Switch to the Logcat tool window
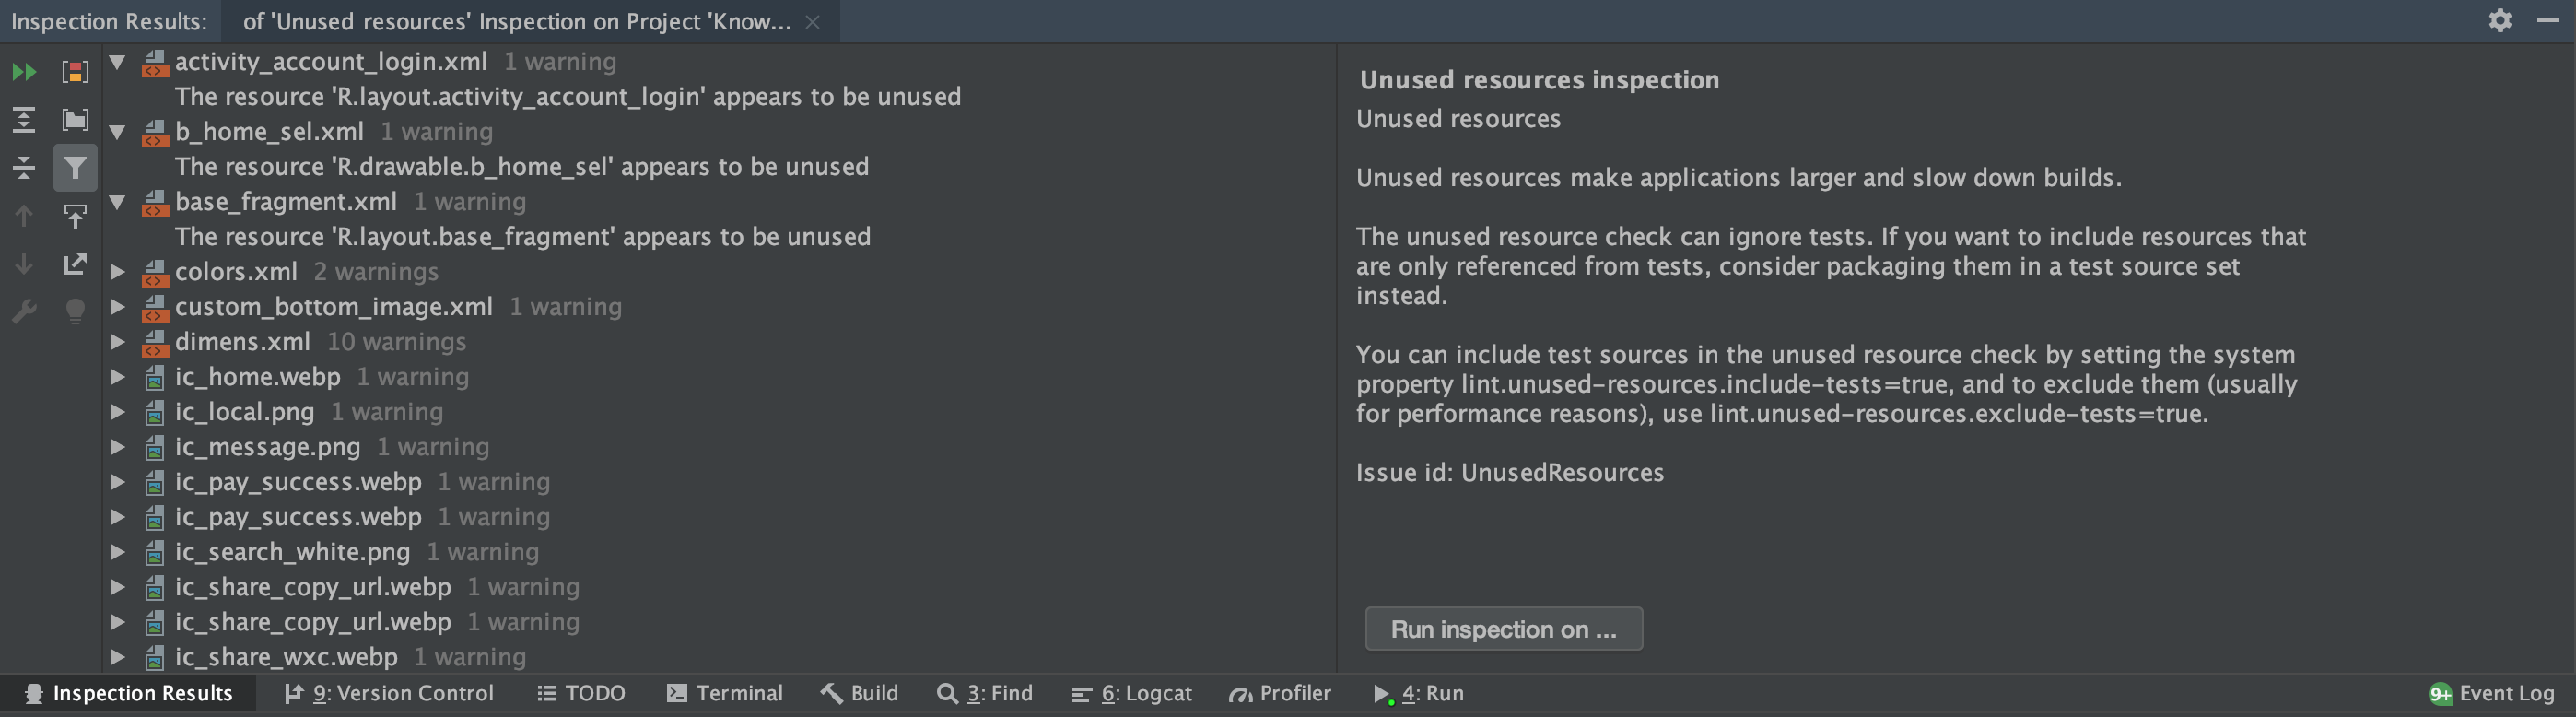Screen dimensions: 2576x717 pos(1132,693)
